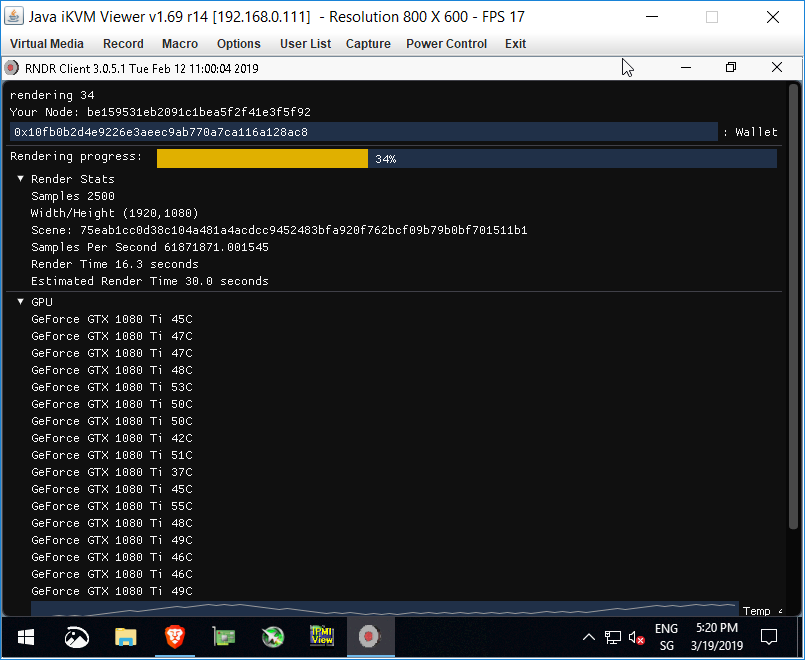Click the GPU row showing 37C
This screenshot has width=805, height=660.
(112, 472)
